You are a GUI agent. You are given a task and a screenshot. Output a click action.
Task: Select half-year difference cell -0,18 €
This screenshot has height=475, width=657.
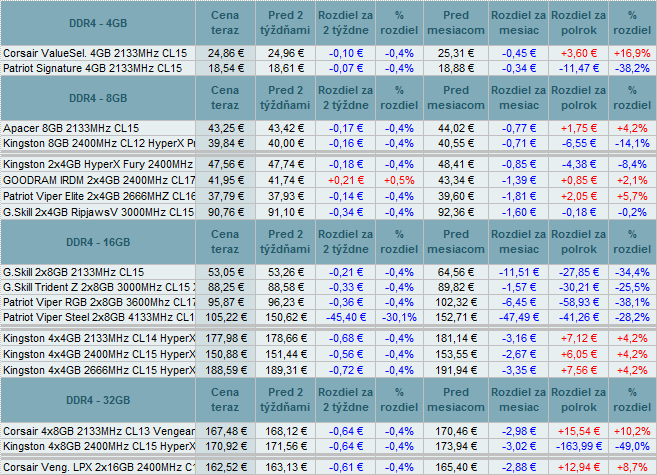coord(578,212)
